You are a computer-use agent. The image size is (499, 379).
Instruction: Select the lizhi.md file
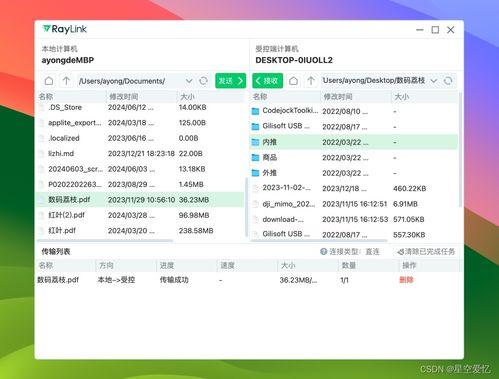coord(140,153)
